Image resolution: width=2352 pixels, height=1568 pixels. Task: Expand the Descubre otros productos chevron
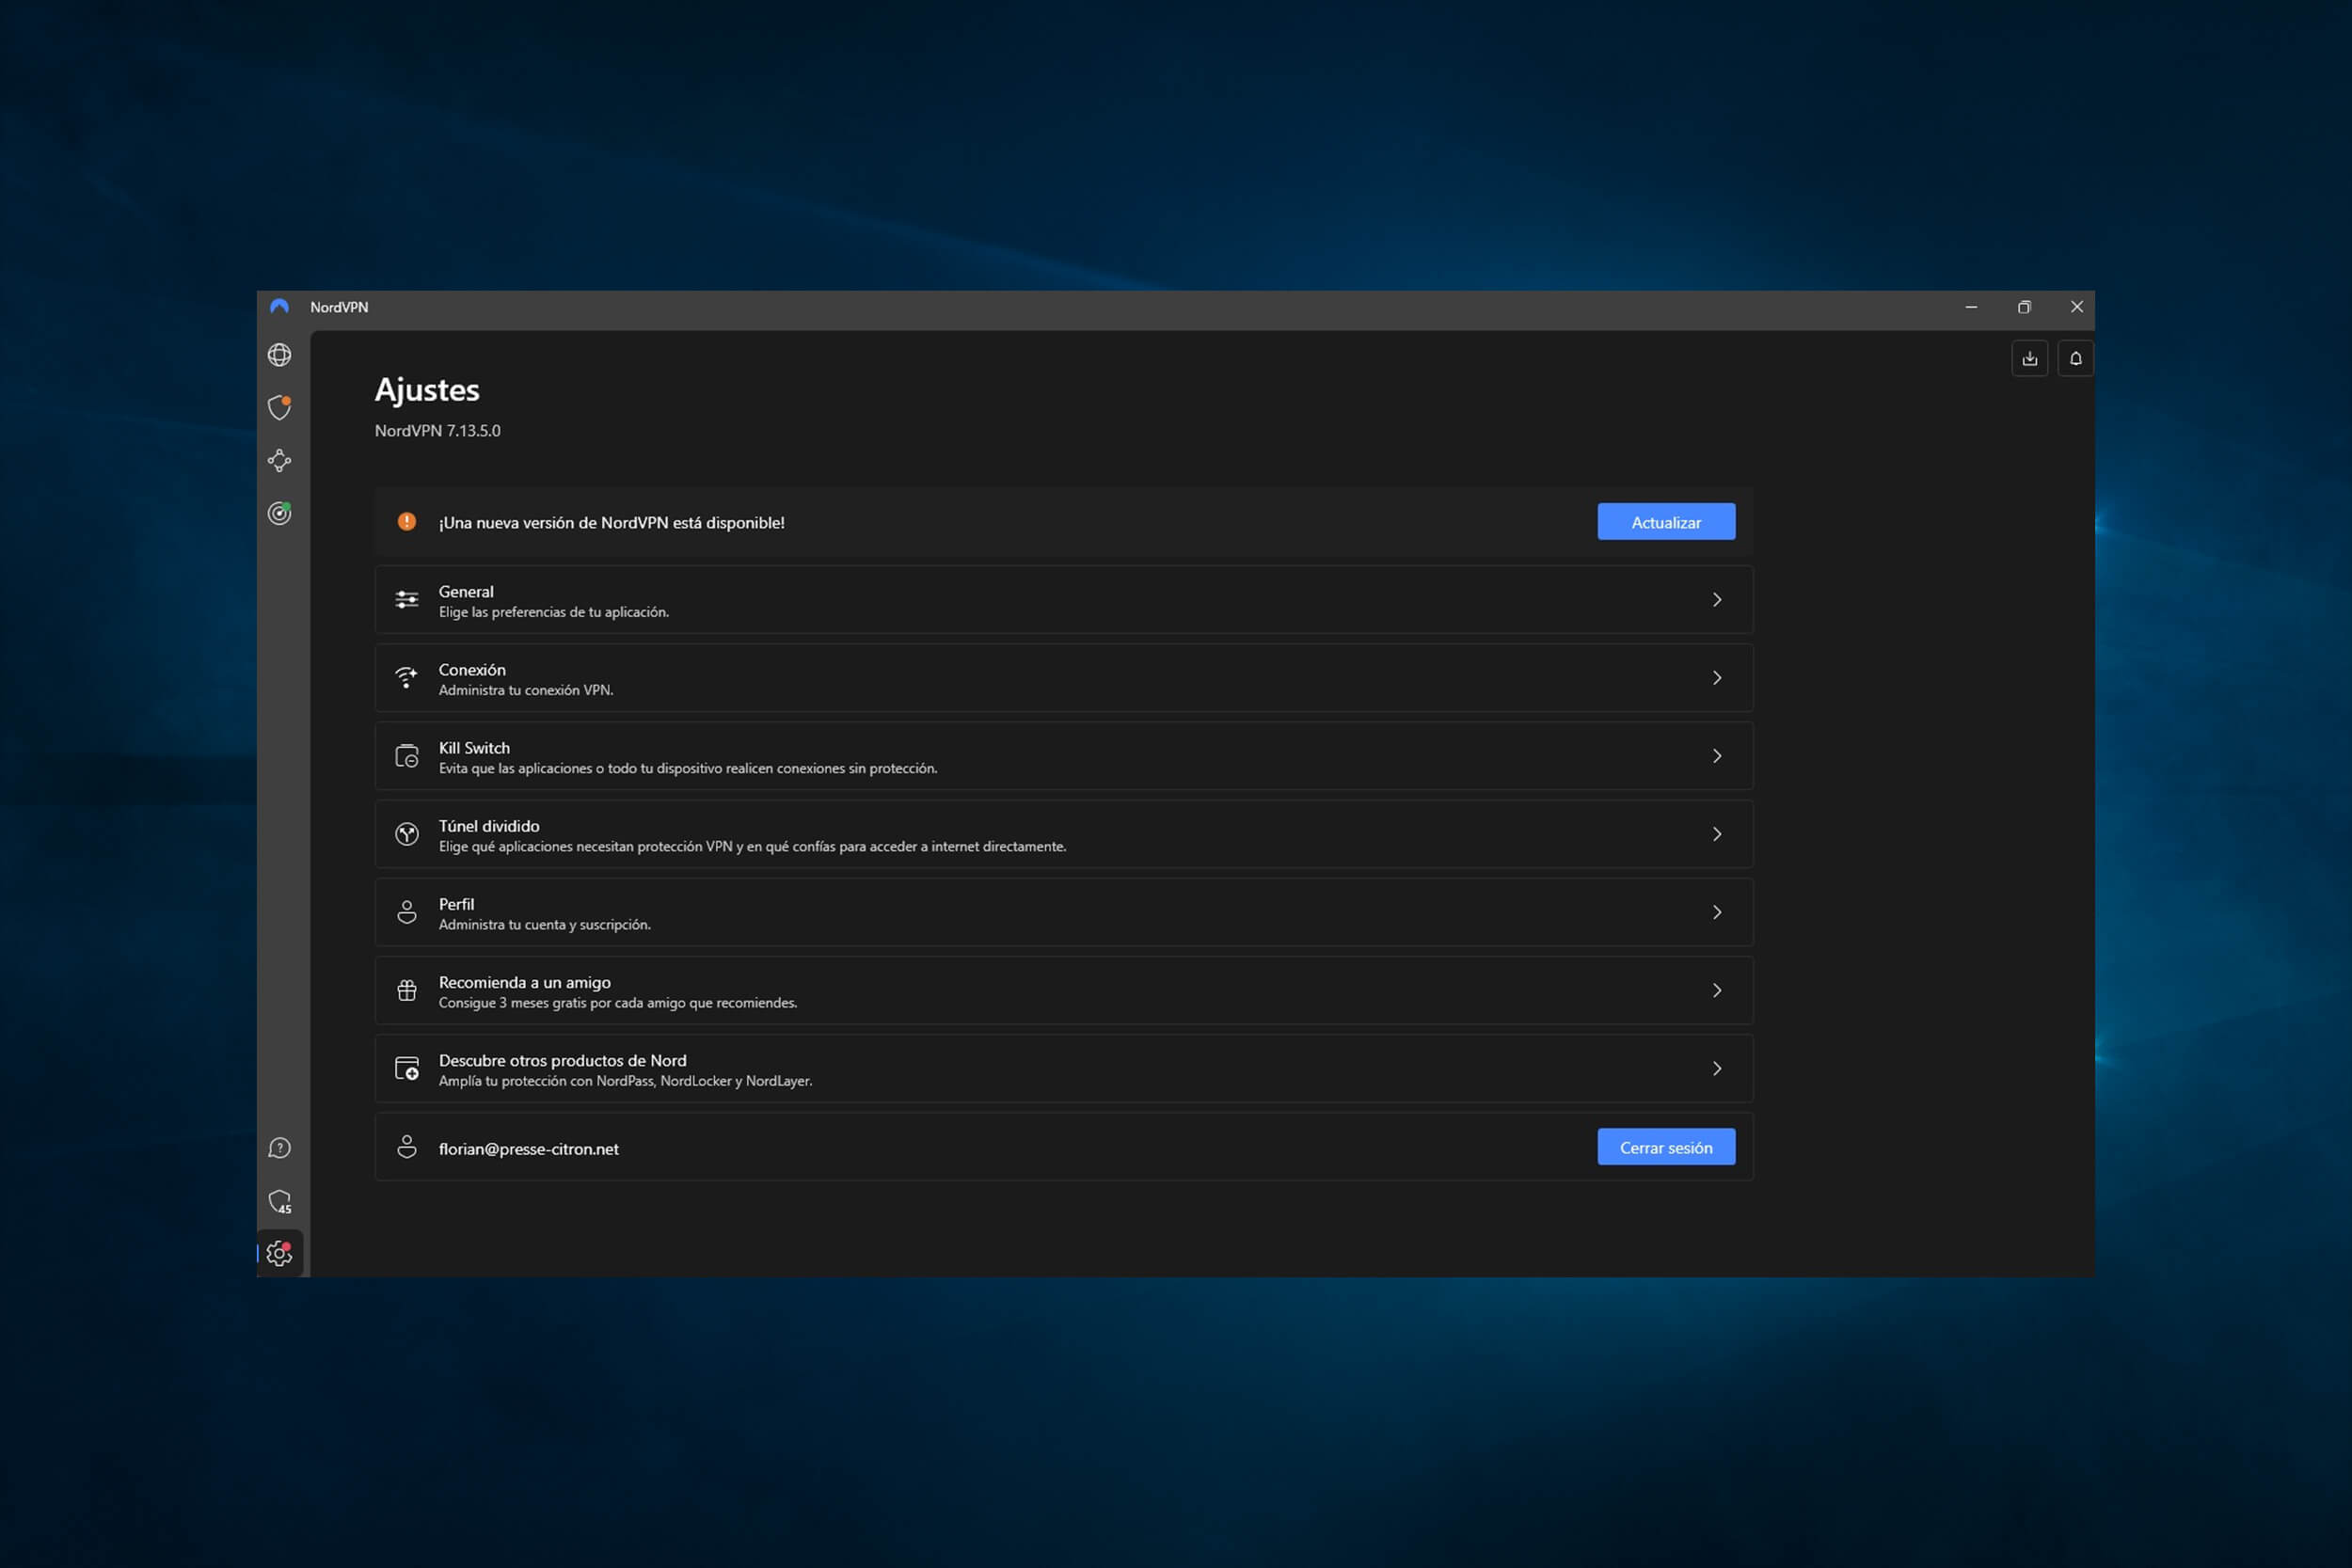pyautogui.click(x=1717, y=1068)
